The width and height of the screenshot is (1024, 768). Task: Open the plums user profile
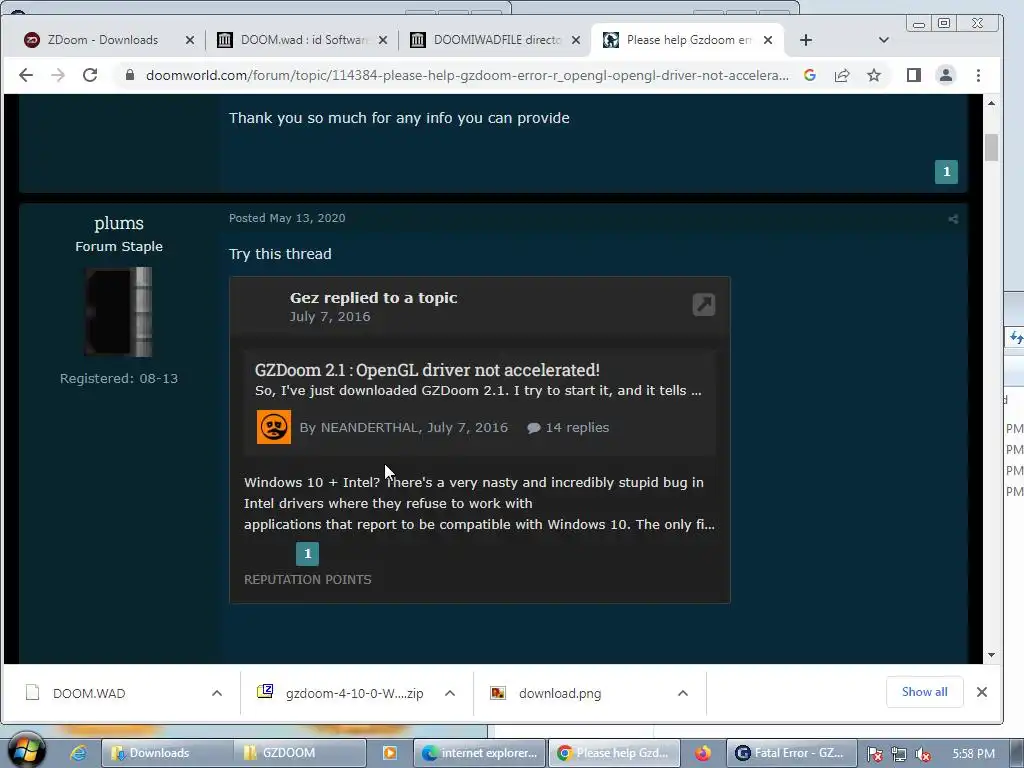[x=119, y=223]
